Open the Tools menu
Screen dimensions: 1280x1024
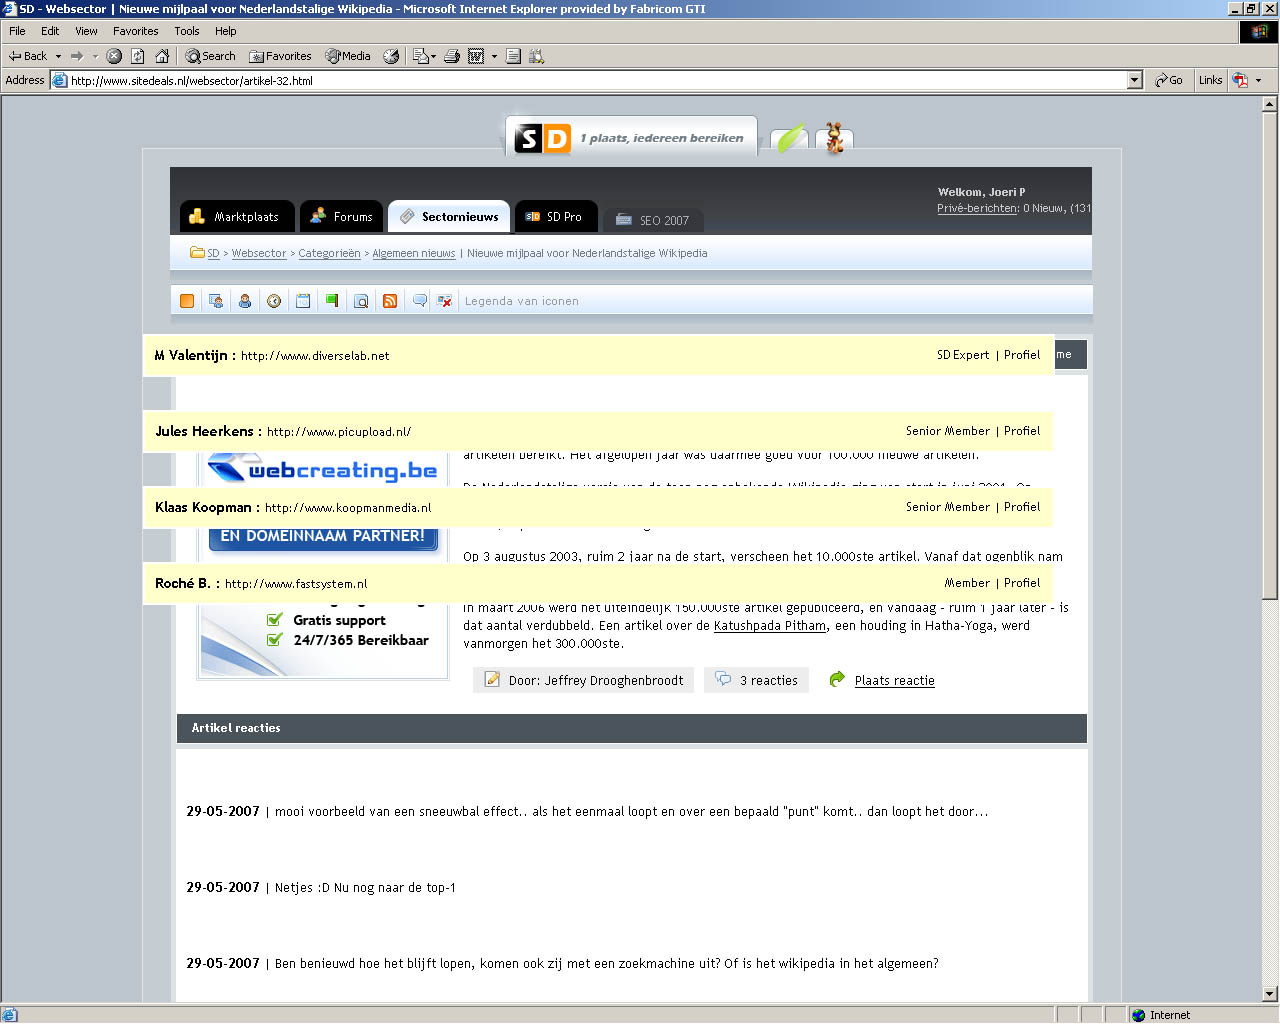click(x=187, y=31)
